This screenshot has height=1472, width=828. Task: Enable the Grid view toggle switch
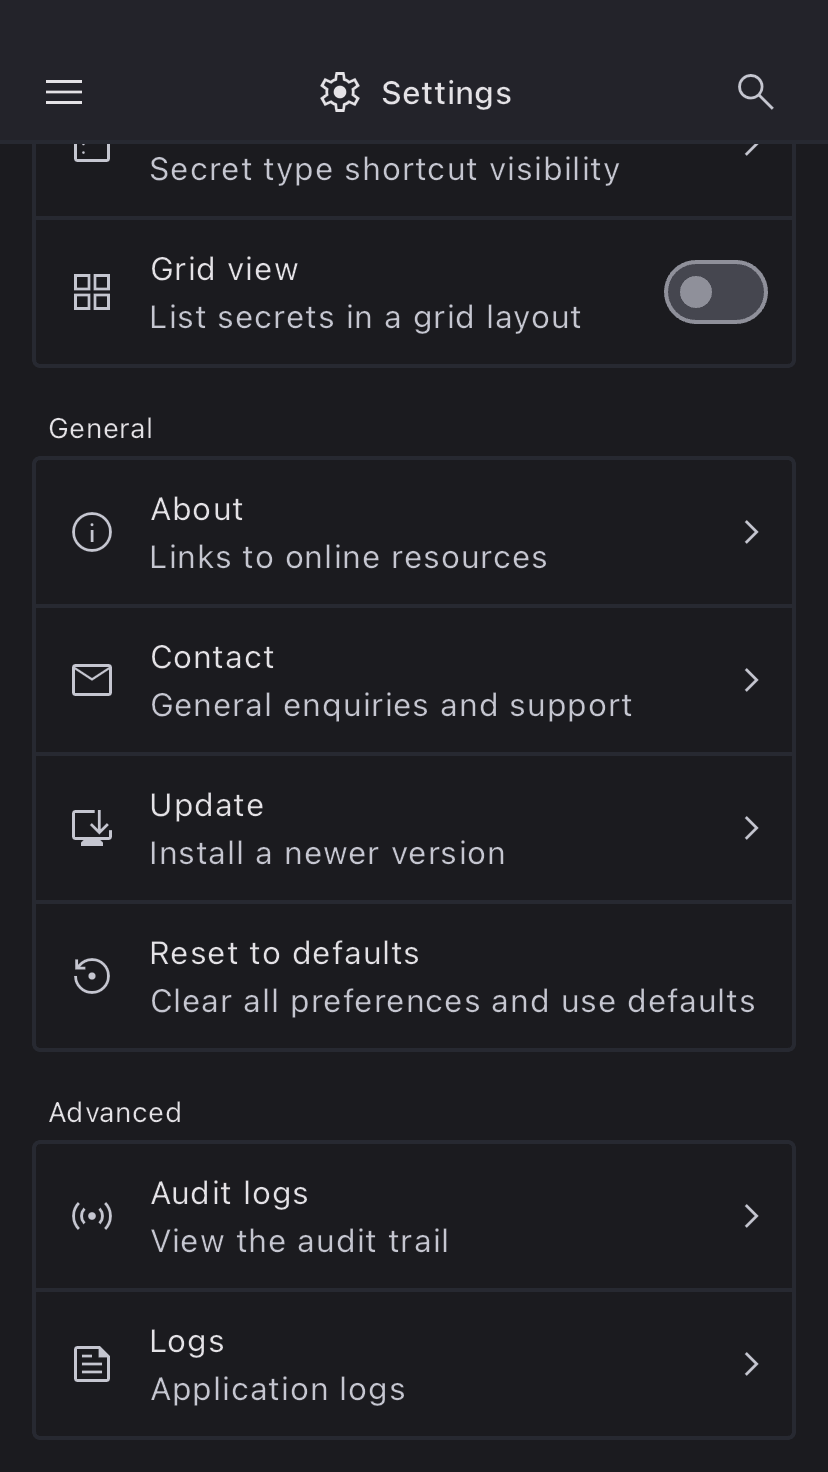point(715,292)
